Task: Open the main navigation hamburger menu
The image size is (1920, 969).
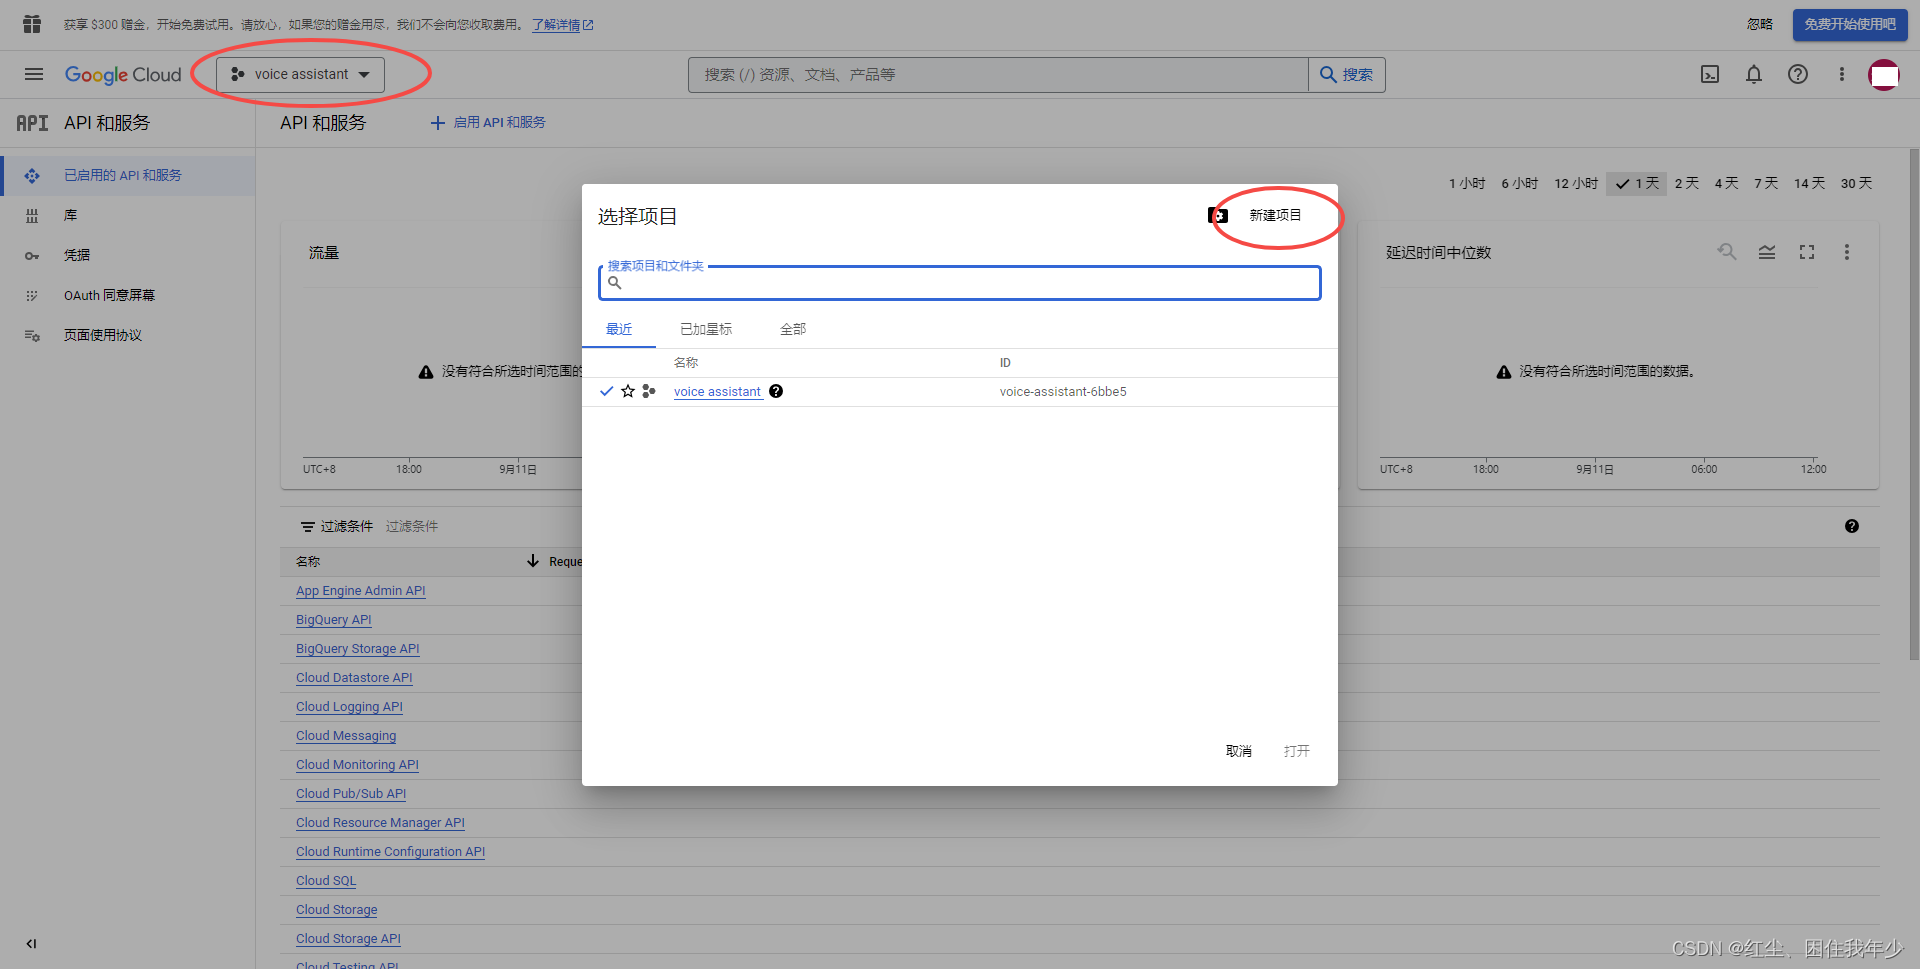Action: [34, 74]
